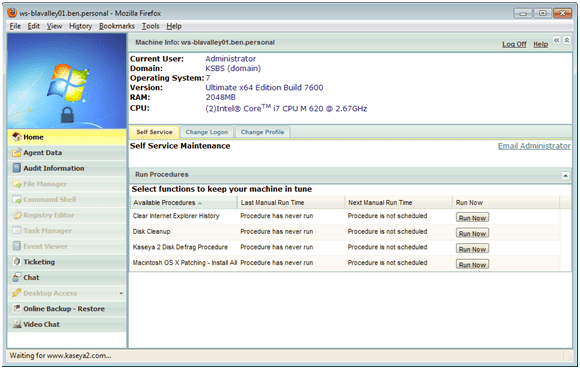Click the Administrator current user value

(230, 59)
